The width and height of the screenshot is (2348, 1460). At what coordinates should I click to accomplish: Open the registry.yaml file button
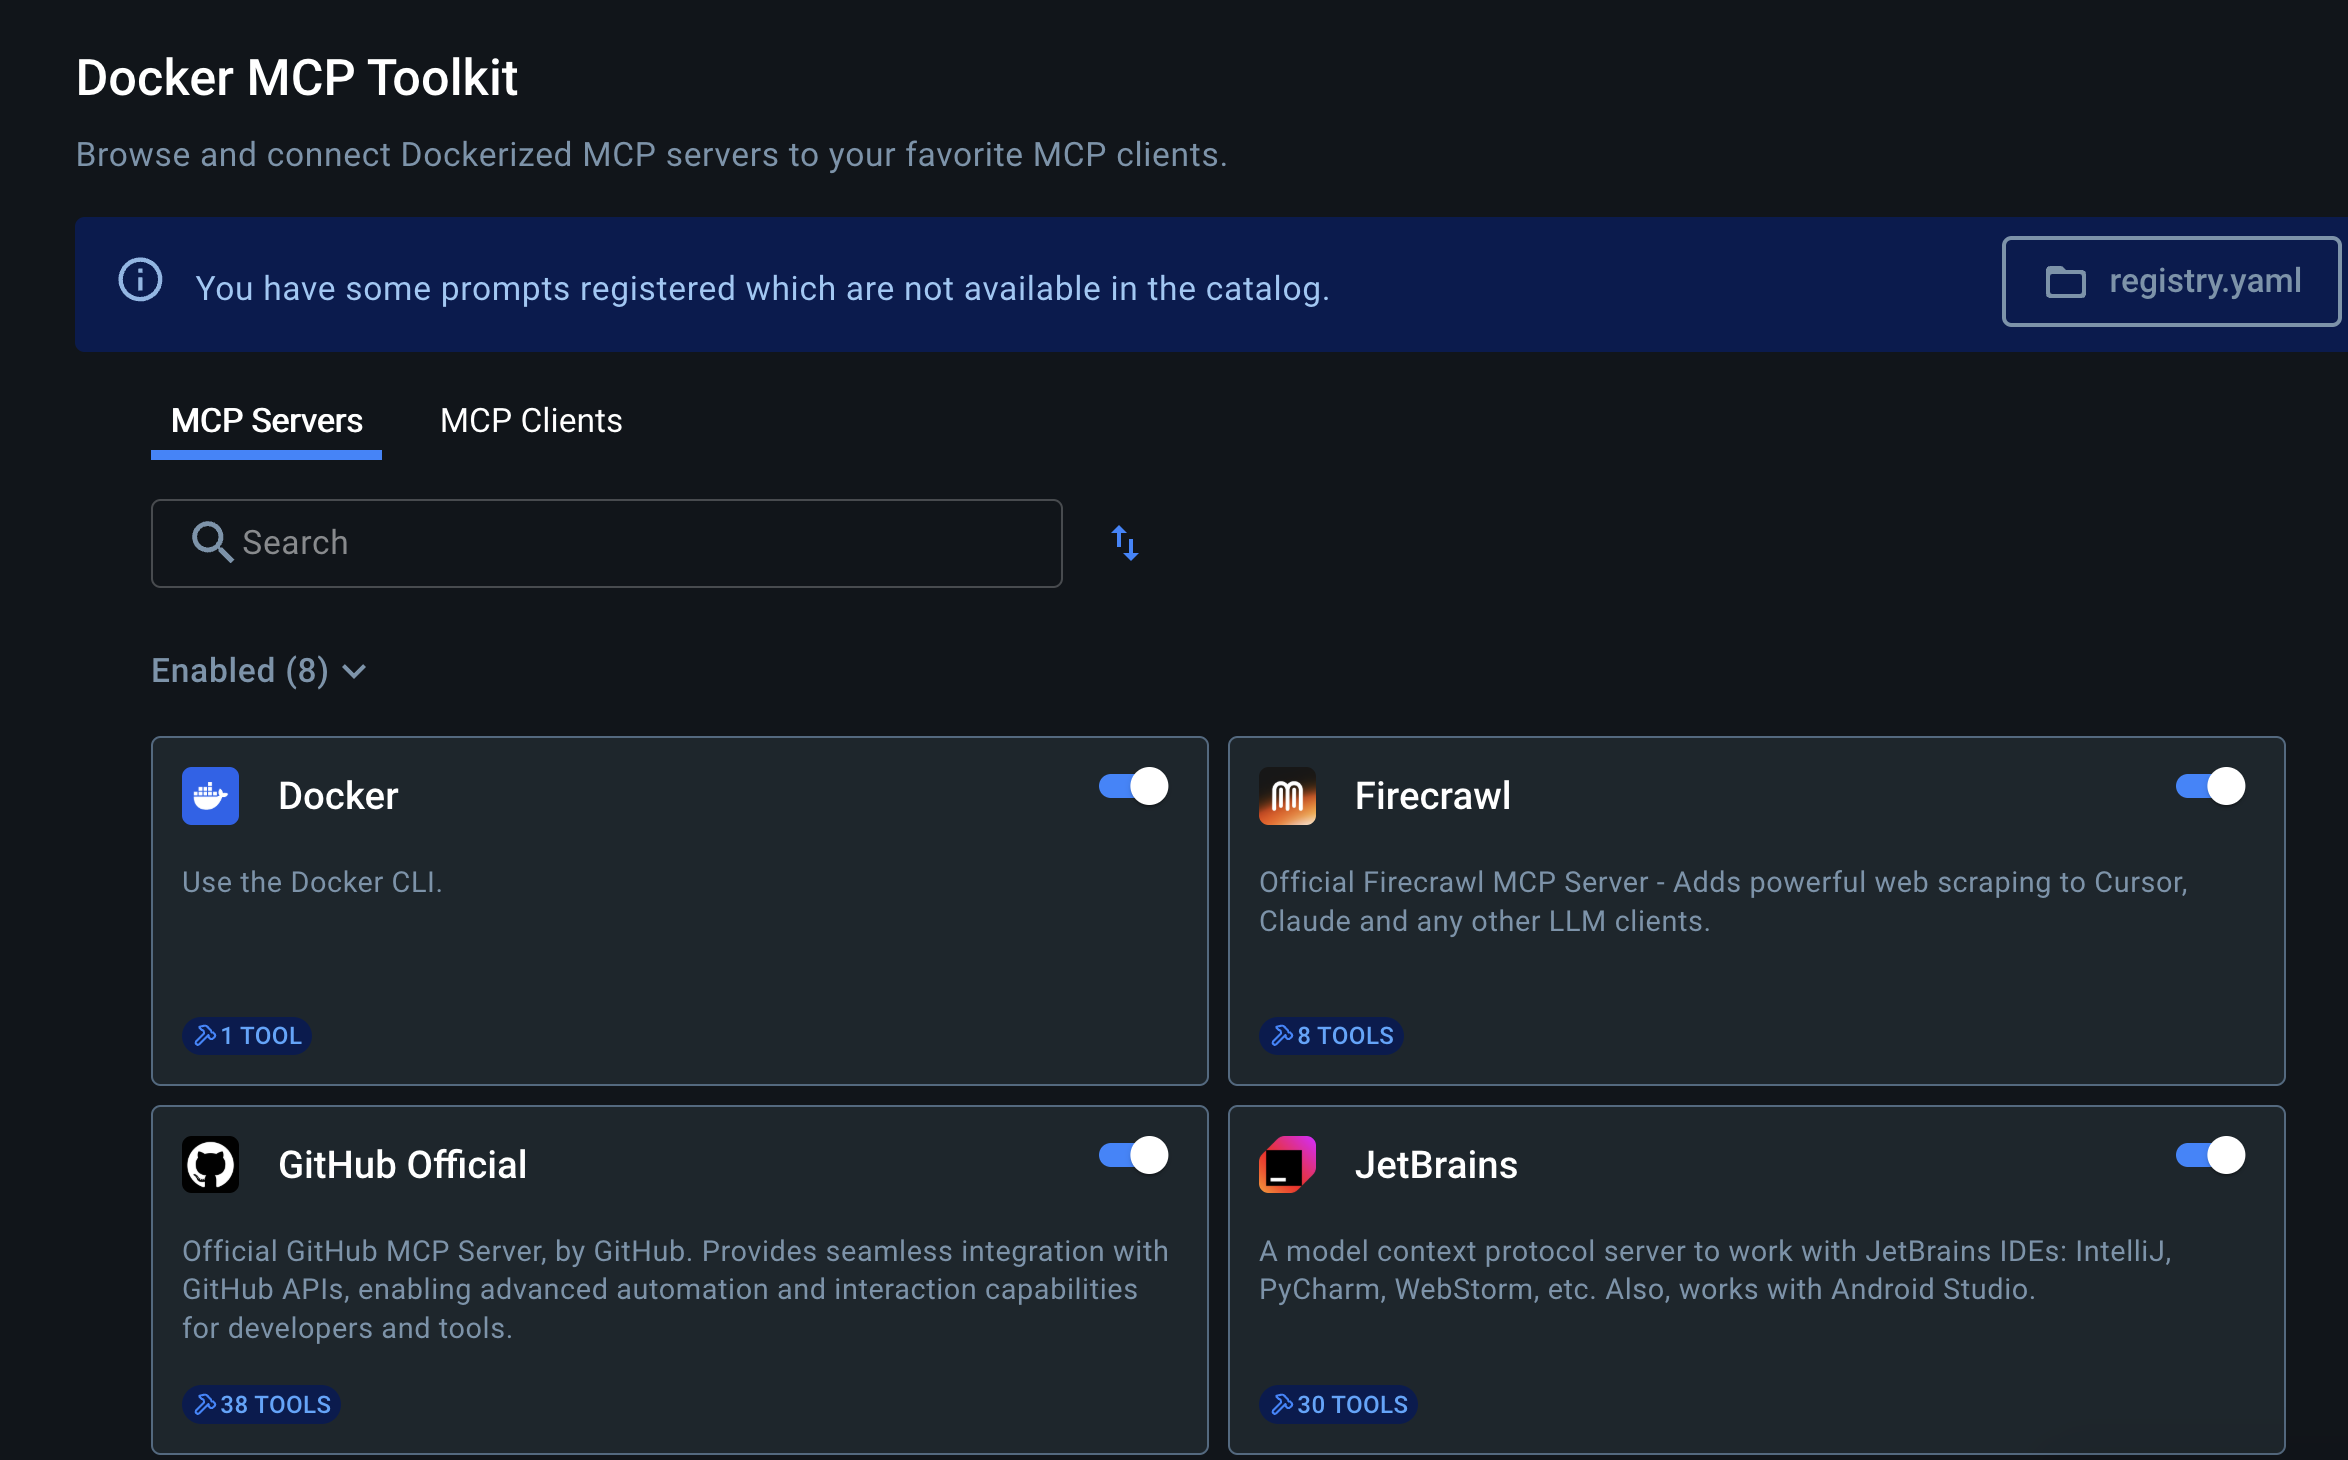(2171, 282)
